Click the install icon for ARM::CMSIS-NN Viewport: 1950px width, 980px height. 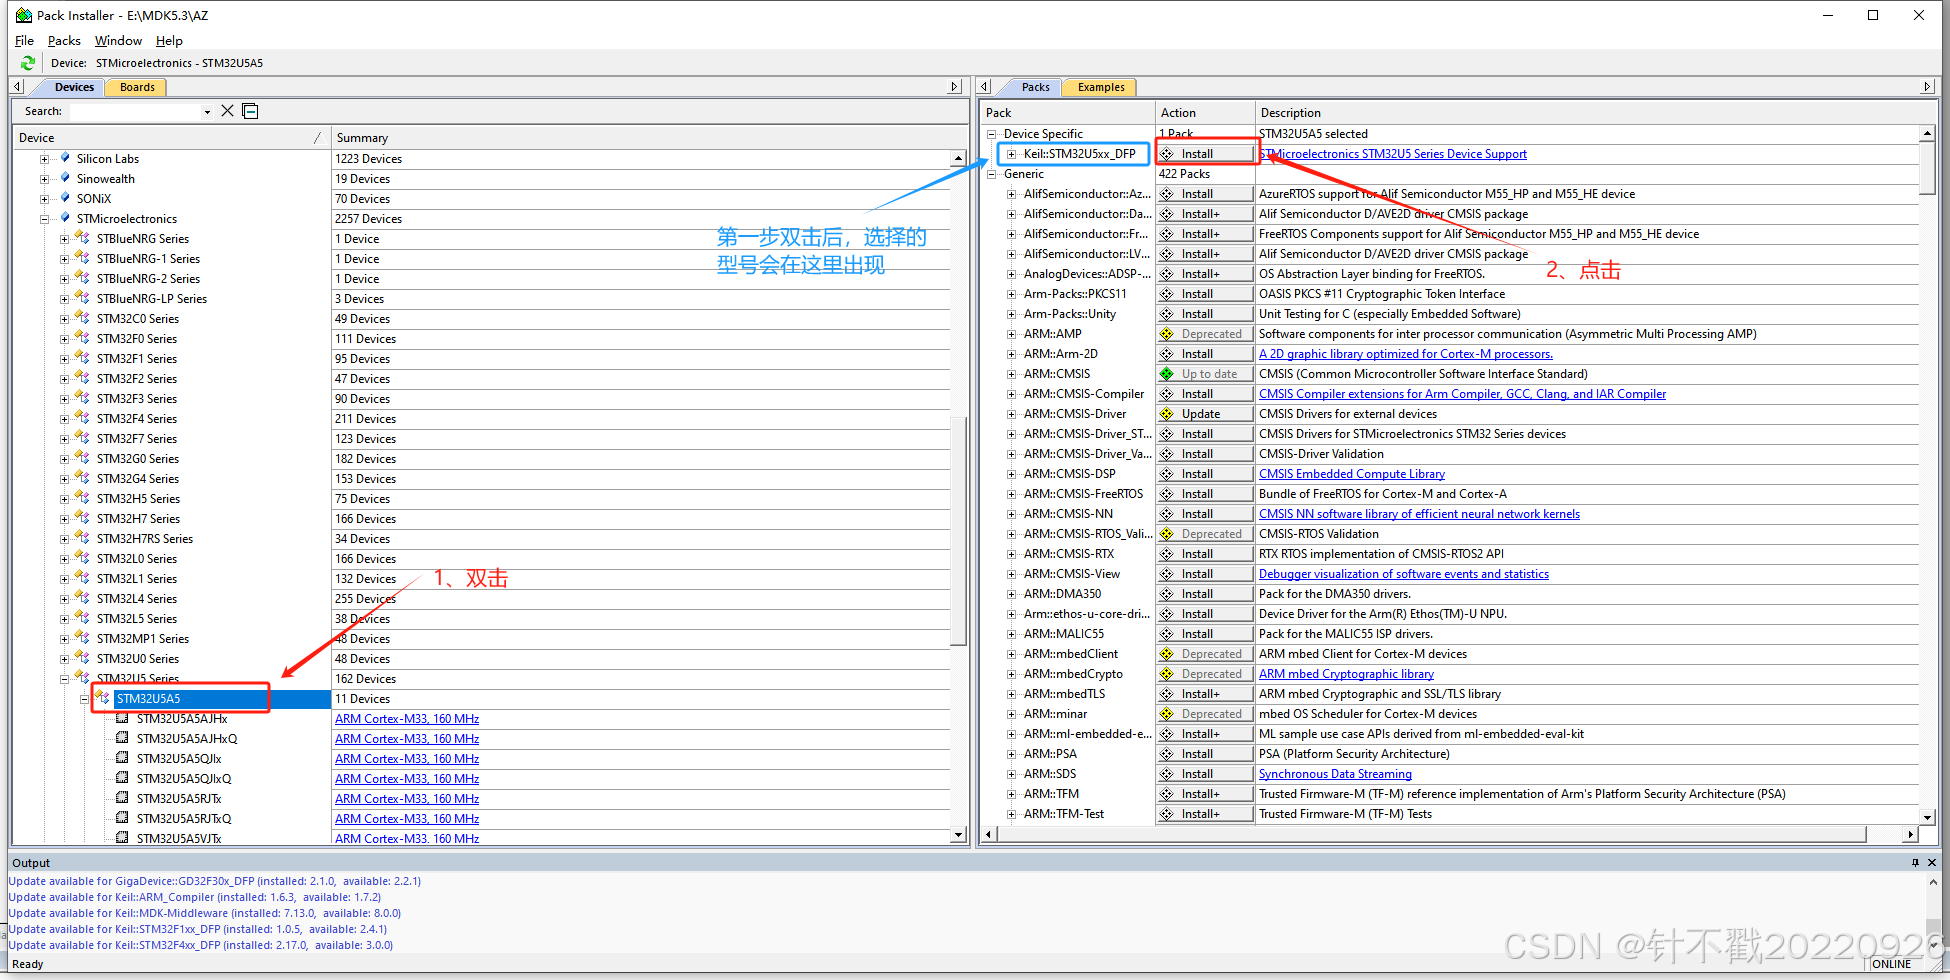click(x=1167, y=514)
